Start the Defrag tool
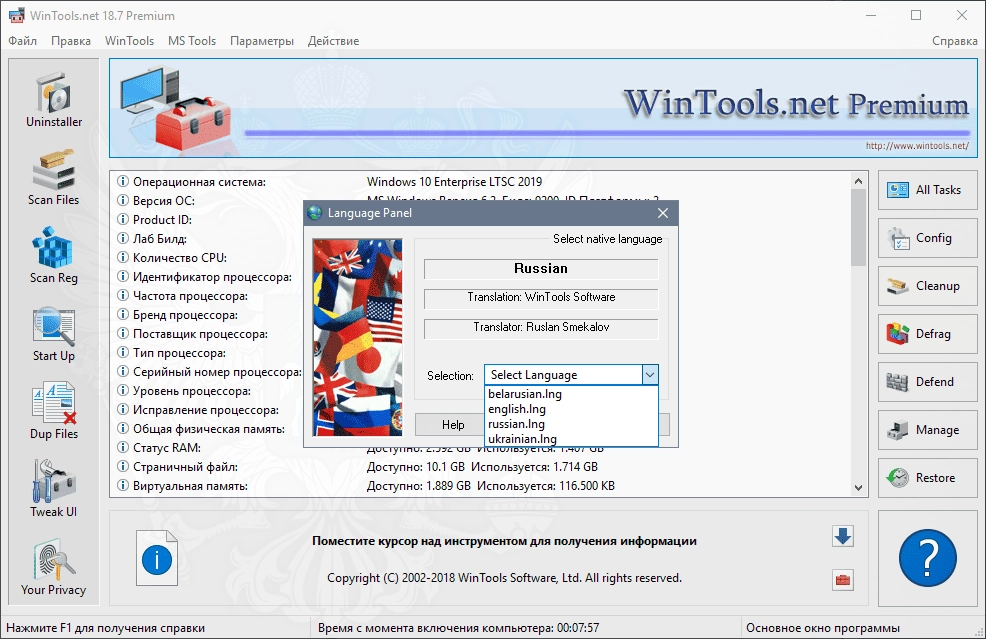This screenshot has width=986, height=639. (x=928, y=334)
